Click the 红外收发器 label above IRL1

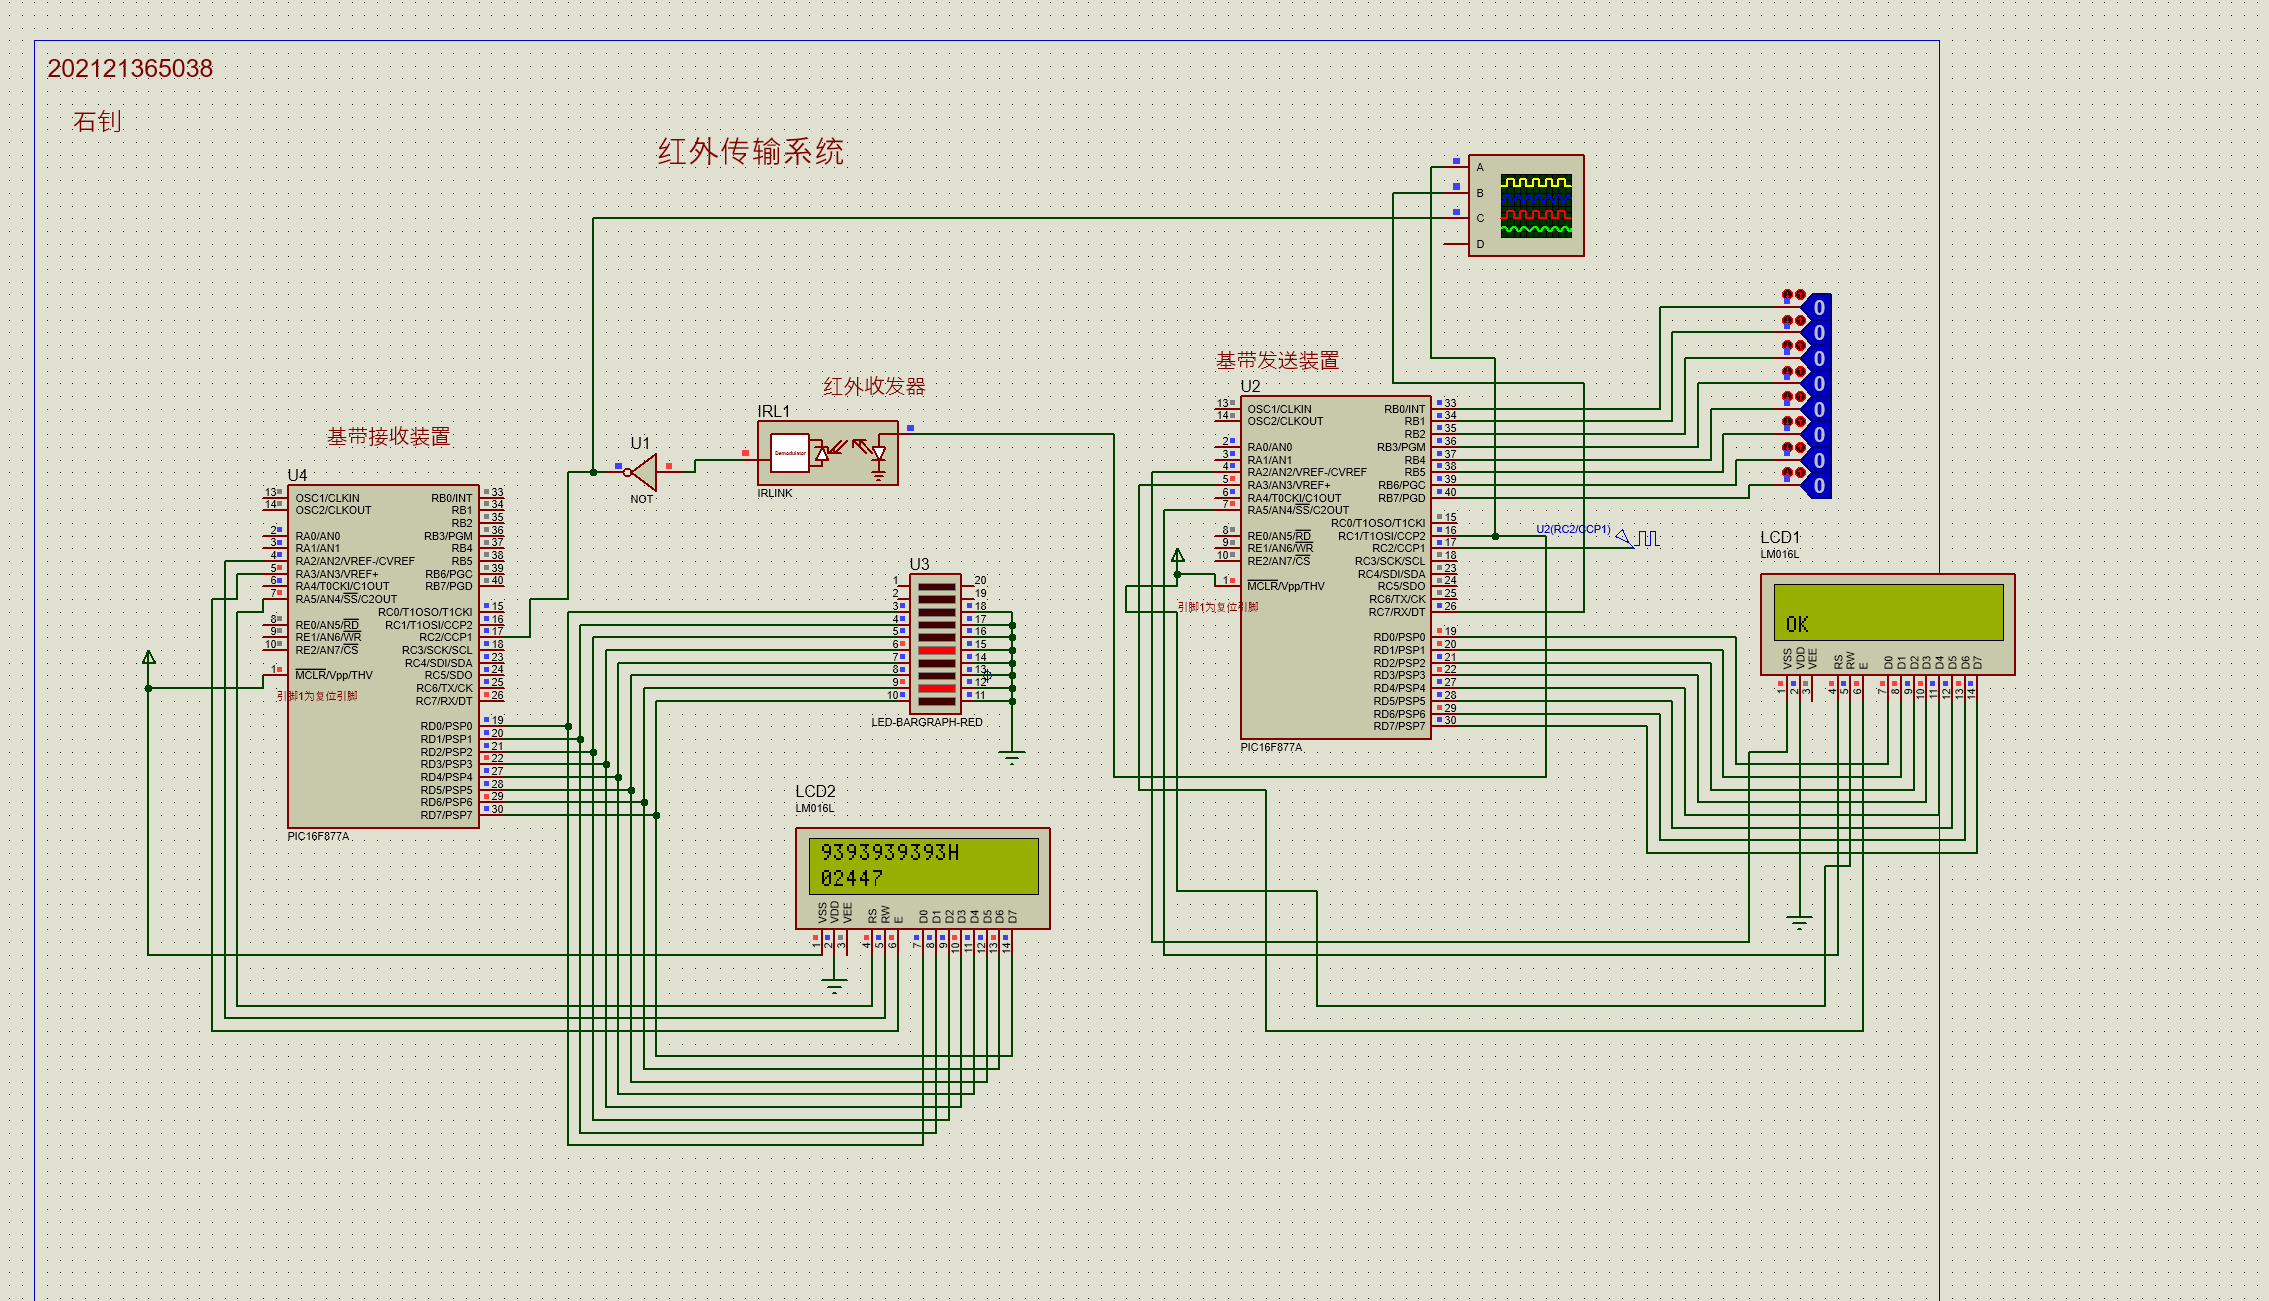(873, 387)
